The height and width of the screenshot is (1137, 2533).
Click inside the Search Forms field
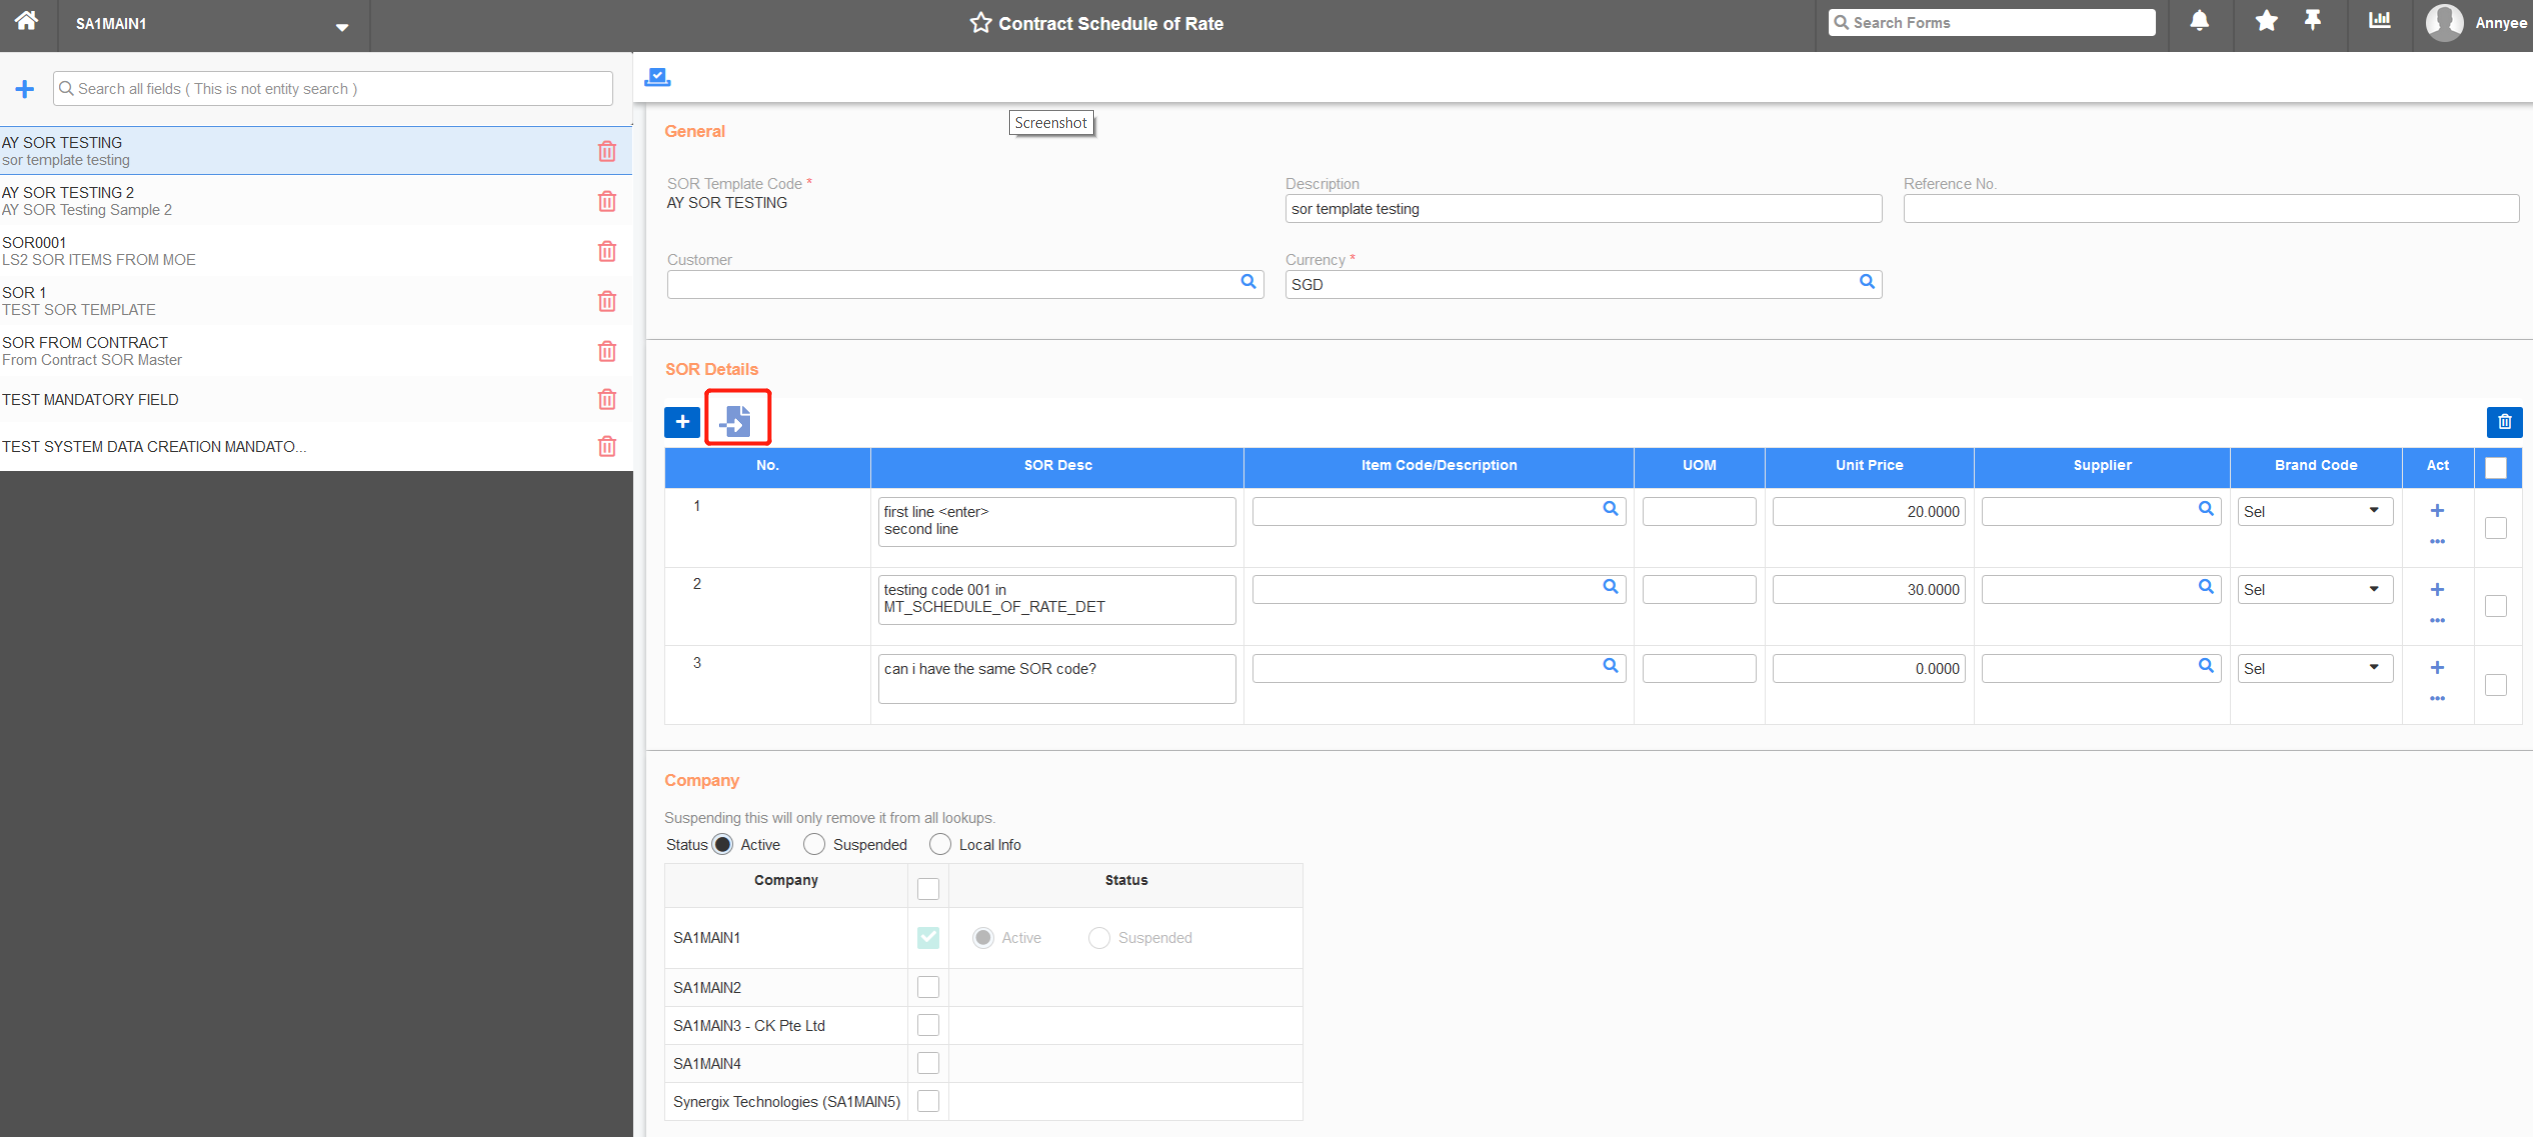pyautogui.click(x=1990, y=21)
